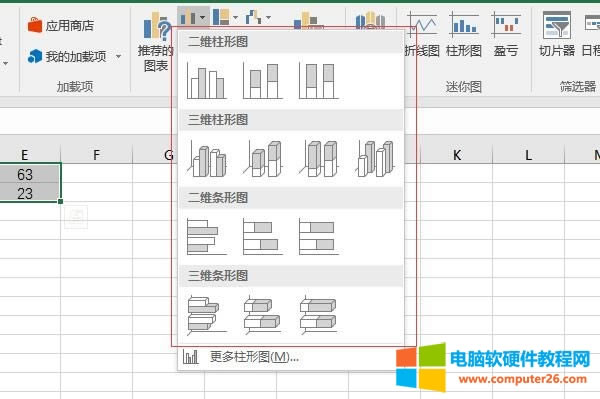The image size is (600, 399).
Task: Select the 2D stacked bar chart
Action: [262, 236]
